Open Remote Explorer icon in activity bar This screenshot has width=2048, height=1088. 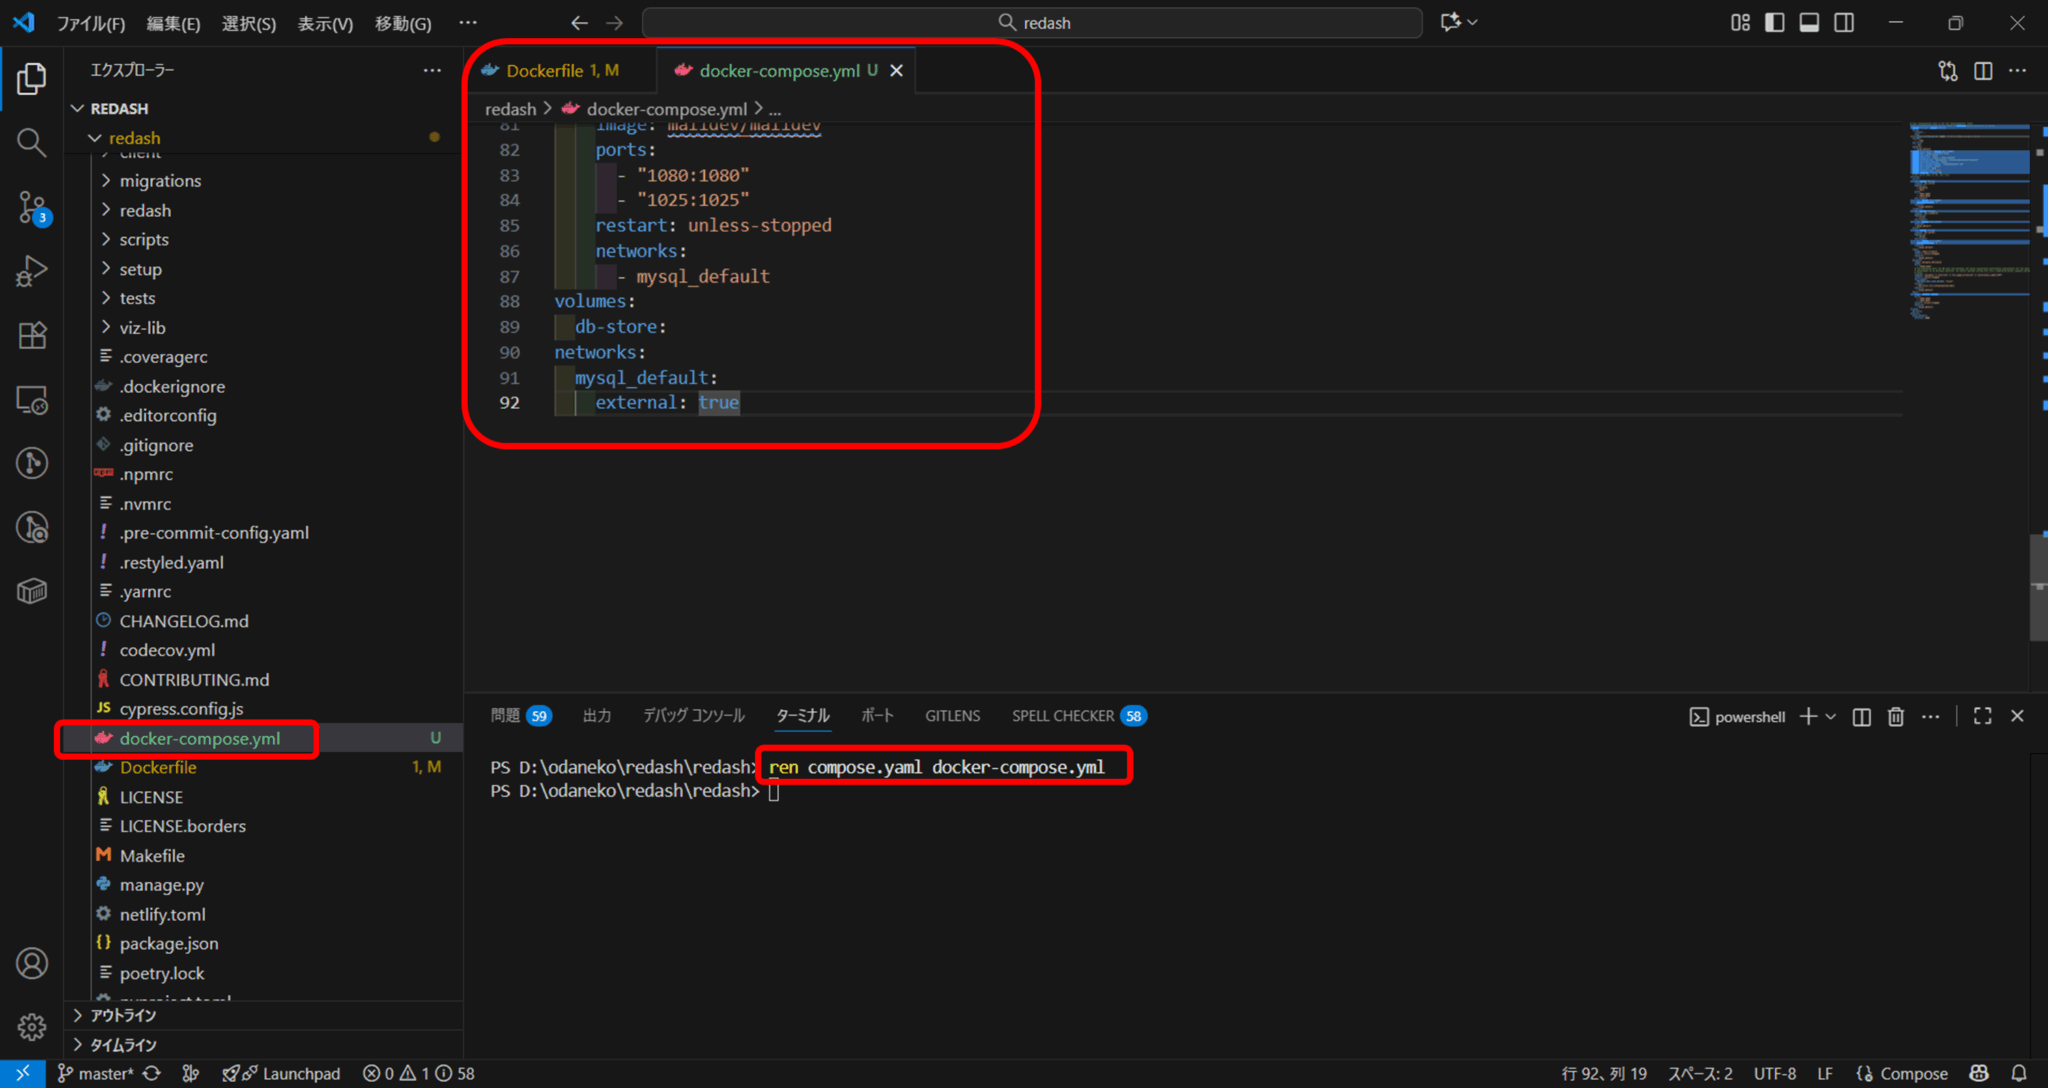coord(32,400)
